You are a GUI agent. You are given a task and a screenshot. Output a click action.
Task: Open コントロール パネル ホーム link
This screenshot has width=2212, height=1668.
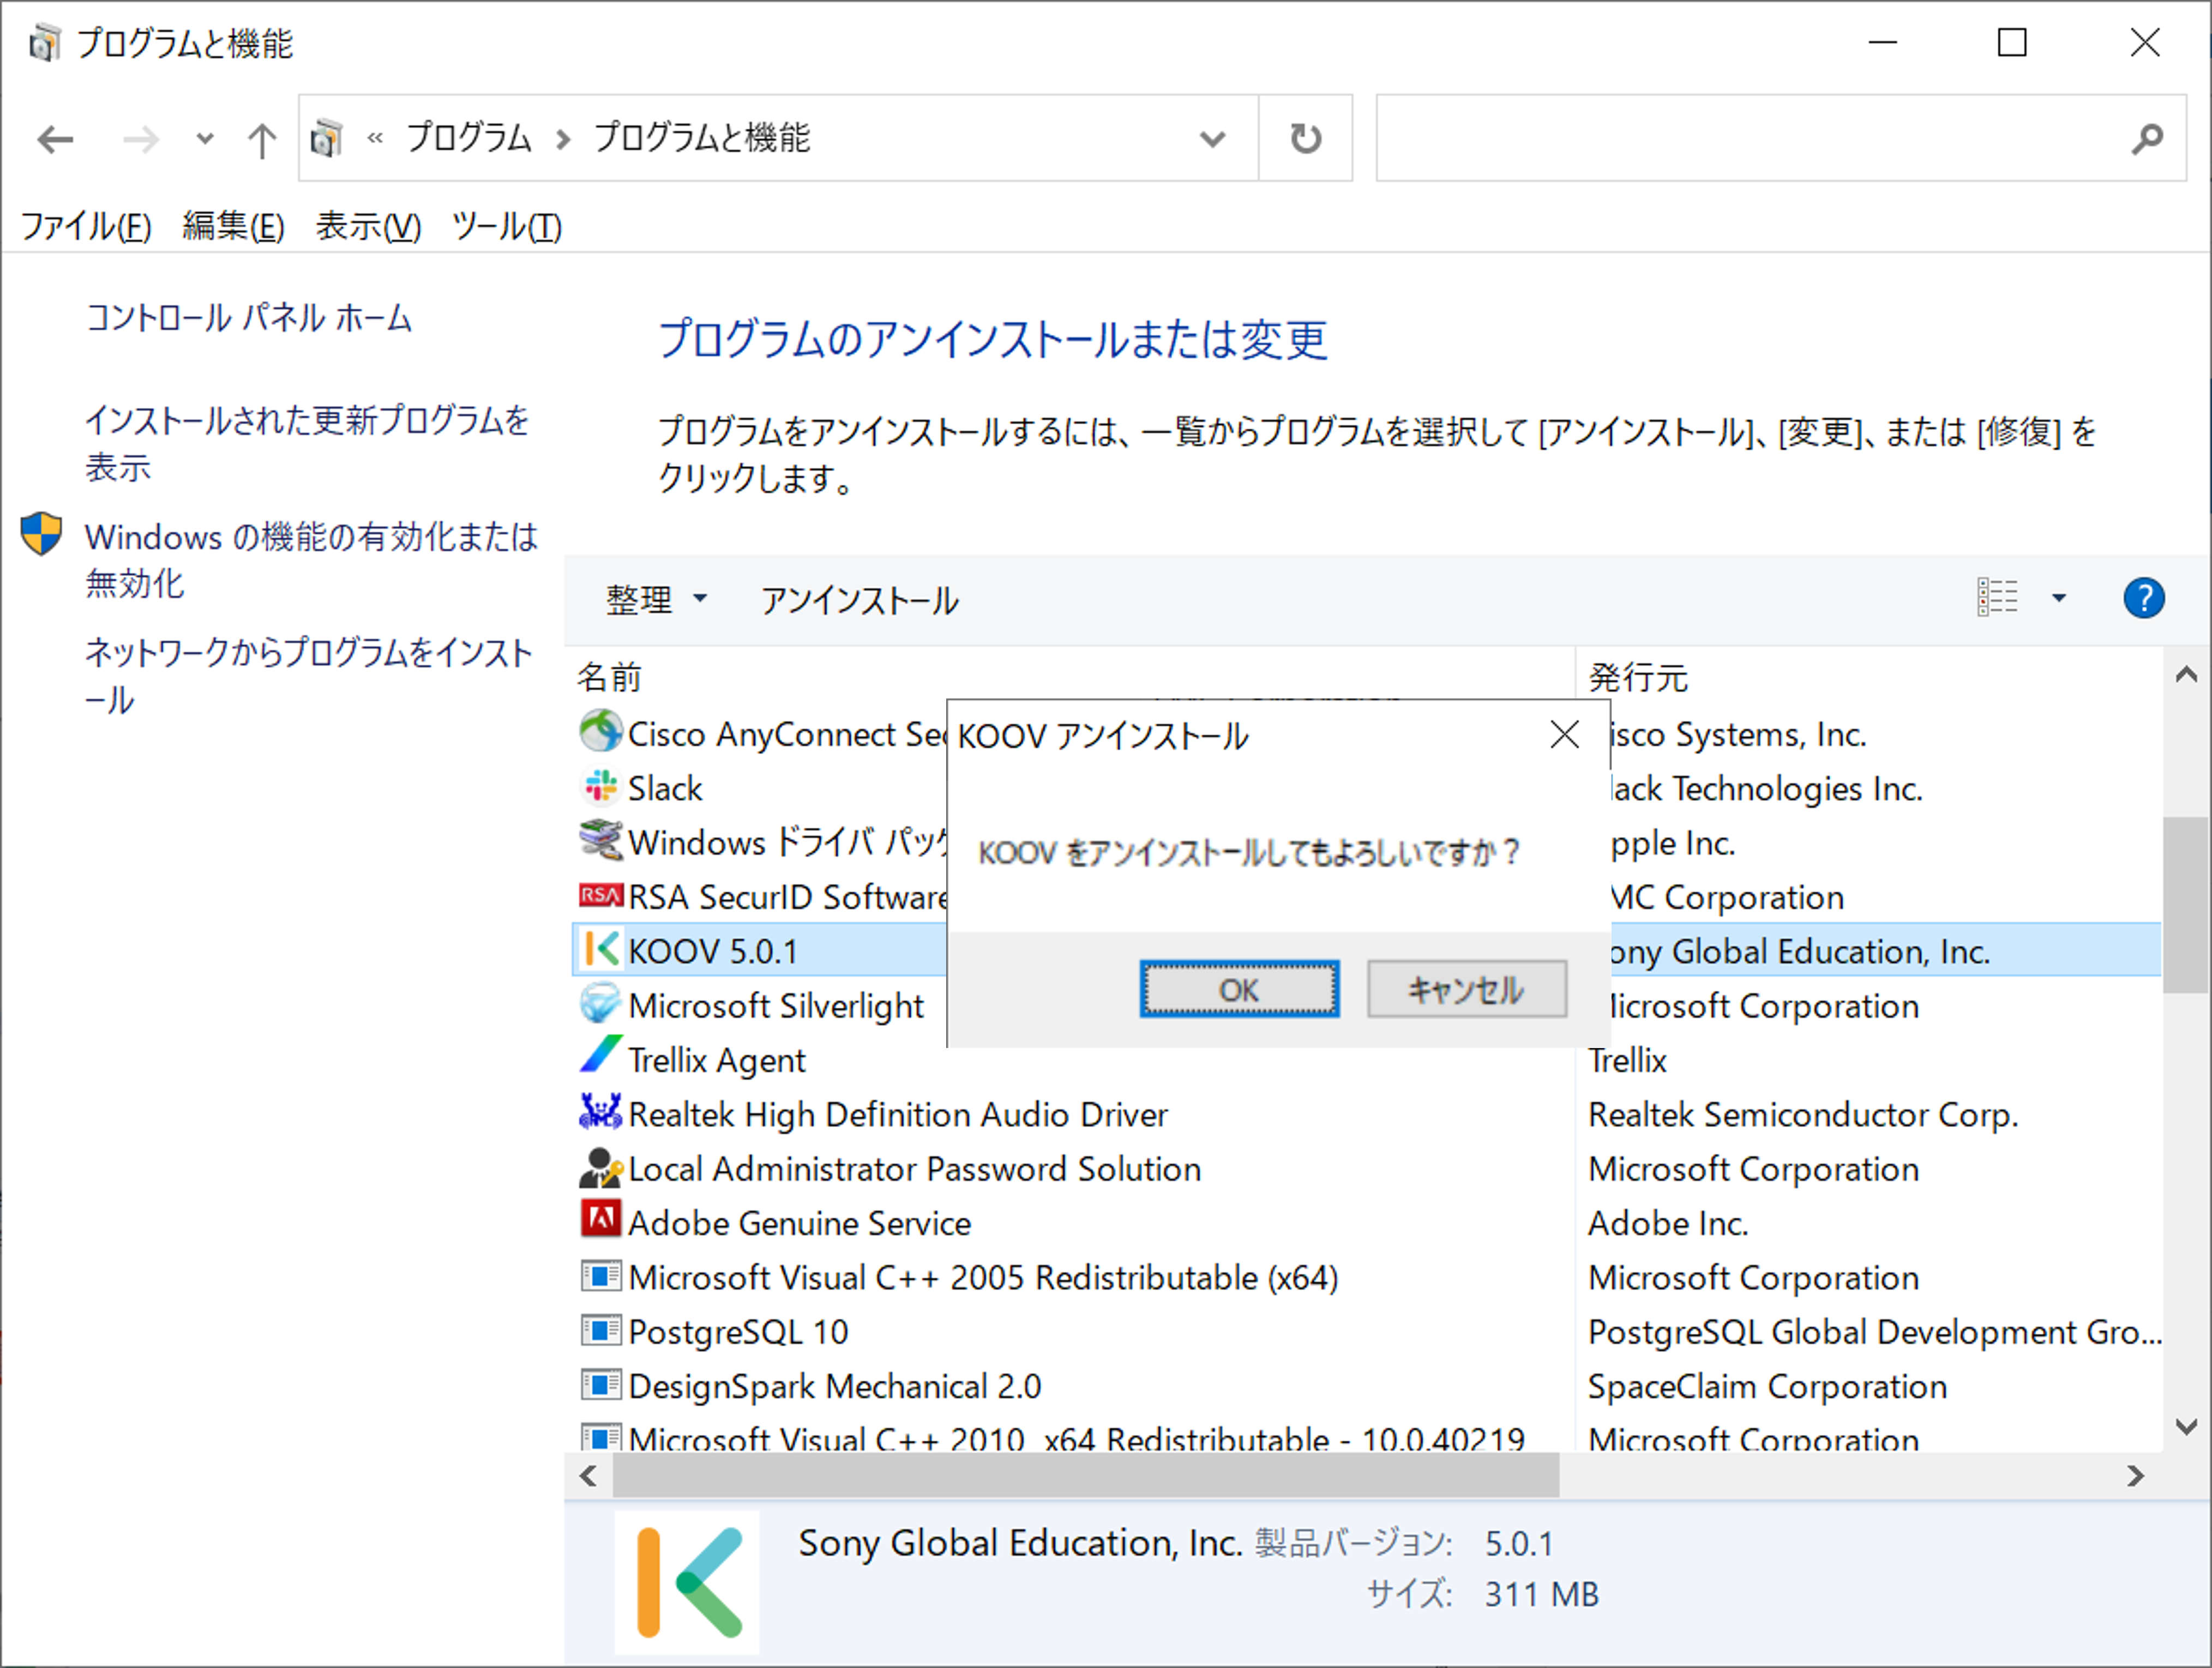pyautogui.click(x=249, y=317)
